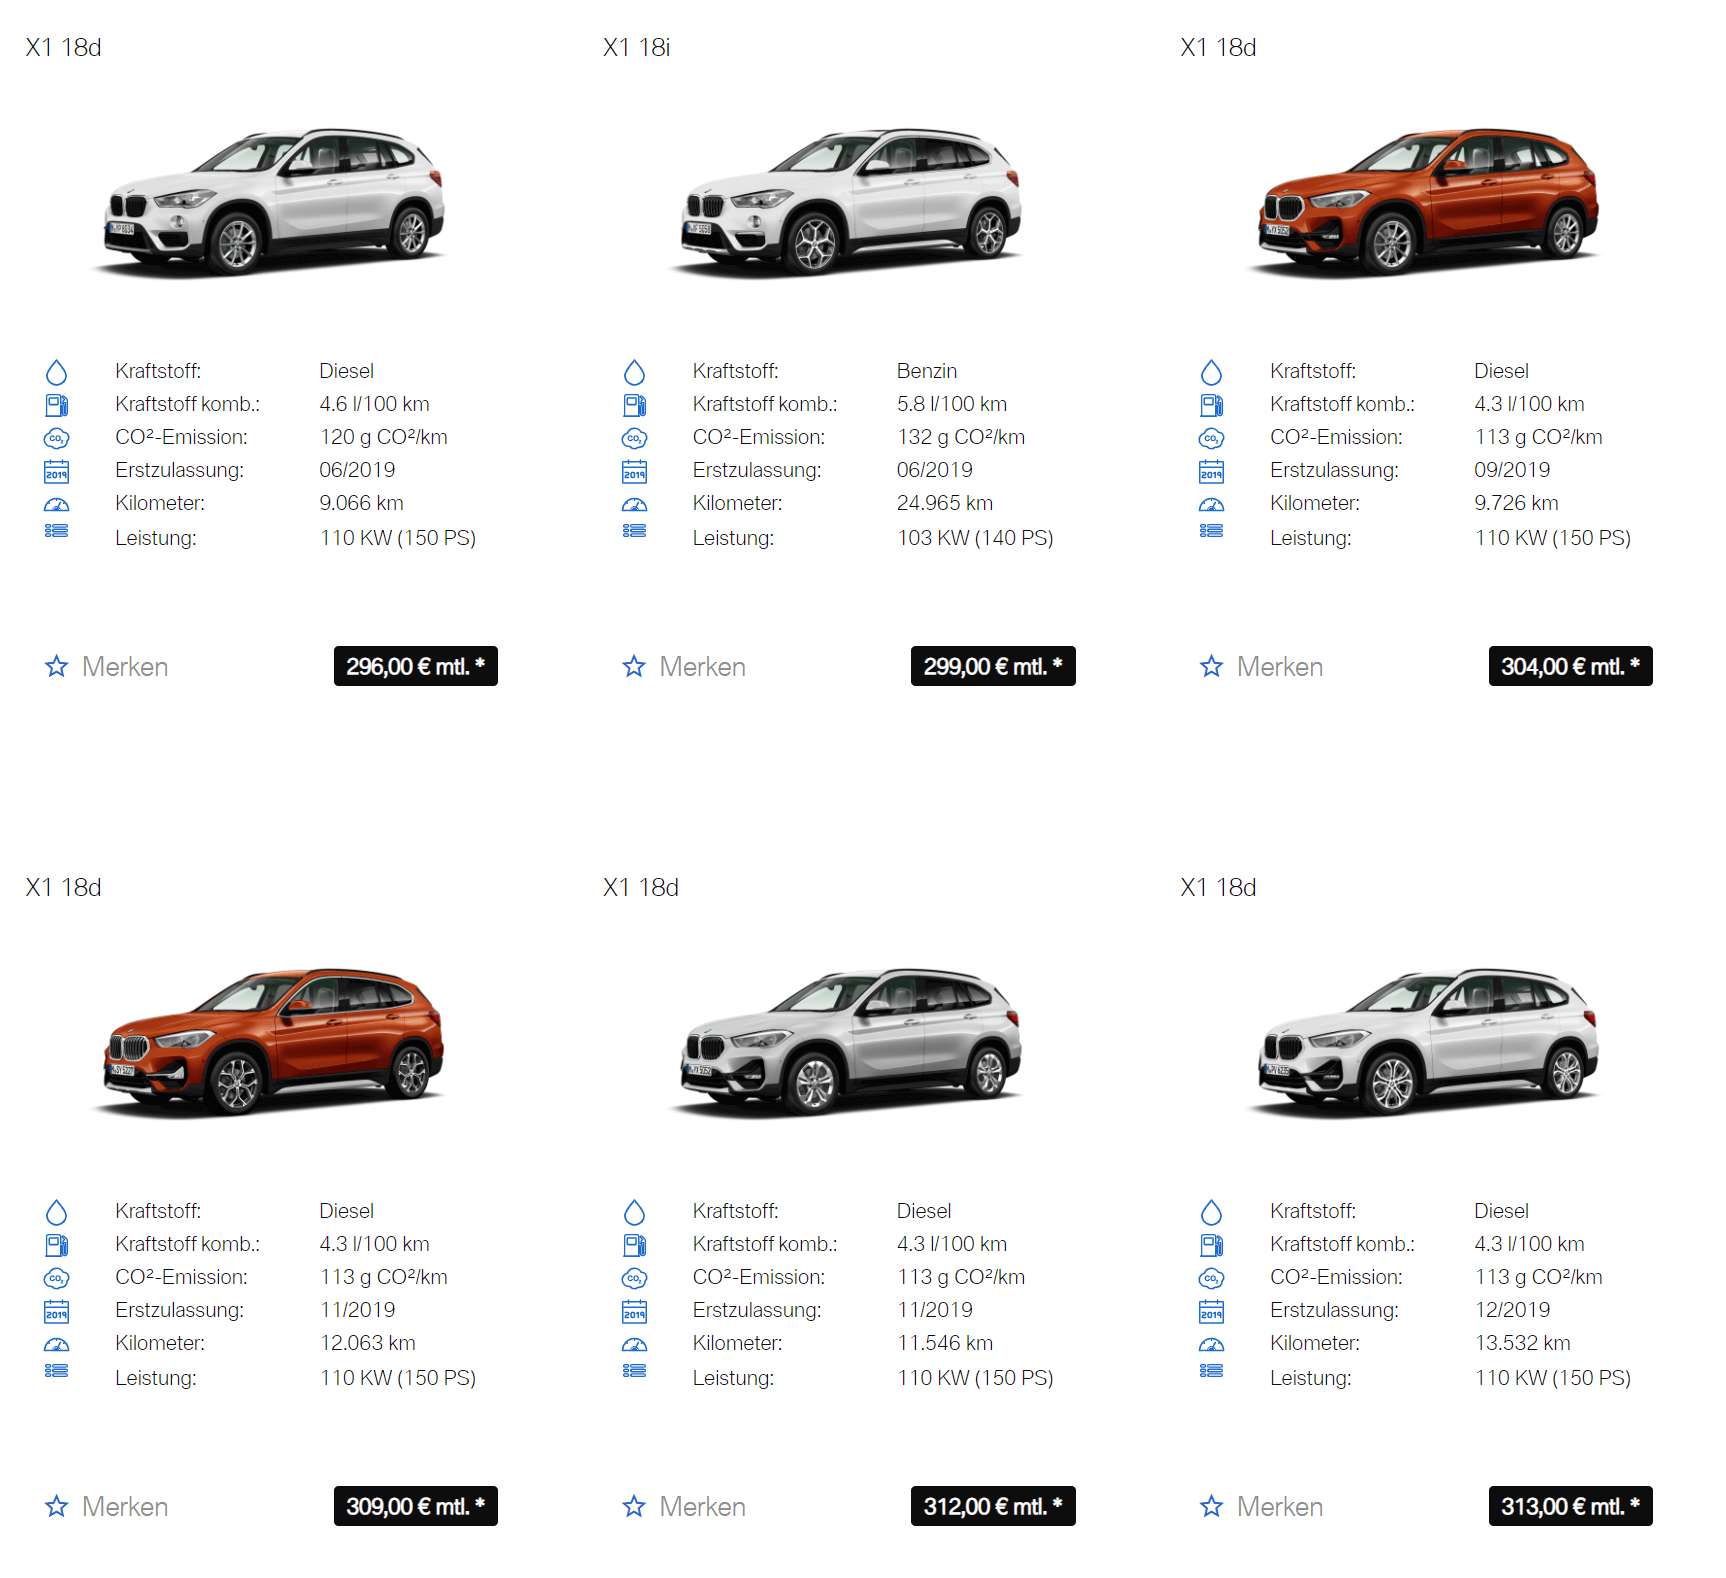Open the 312,00 € mtl. price button

coord(993,1506)
